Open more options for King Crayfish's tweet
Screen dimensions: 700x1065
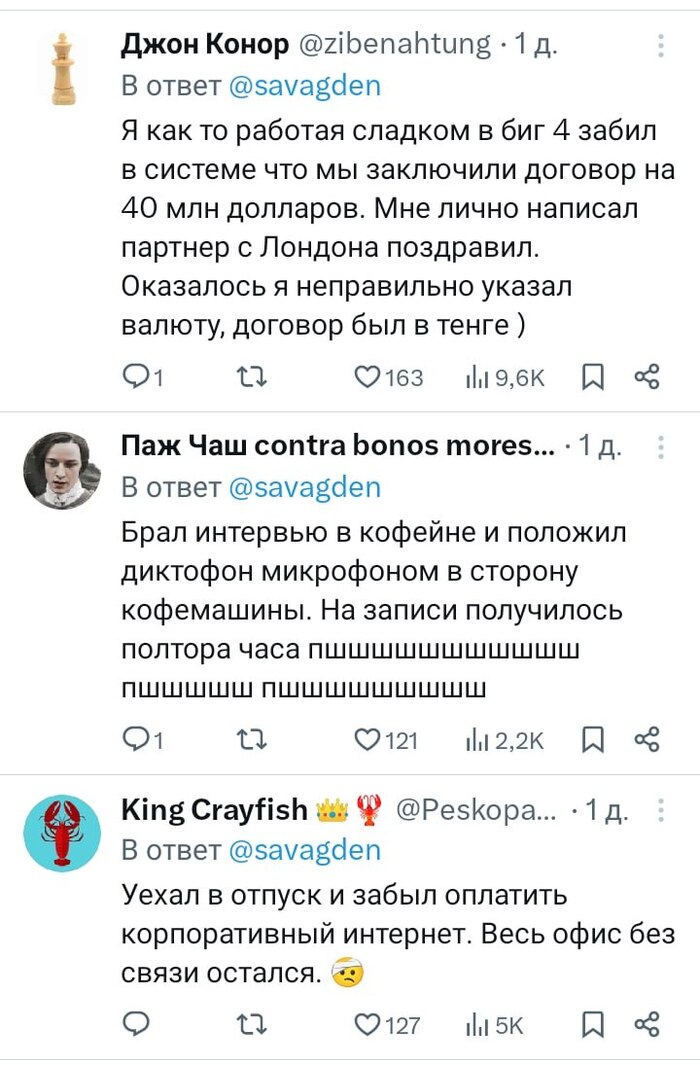tap(660, 811)
